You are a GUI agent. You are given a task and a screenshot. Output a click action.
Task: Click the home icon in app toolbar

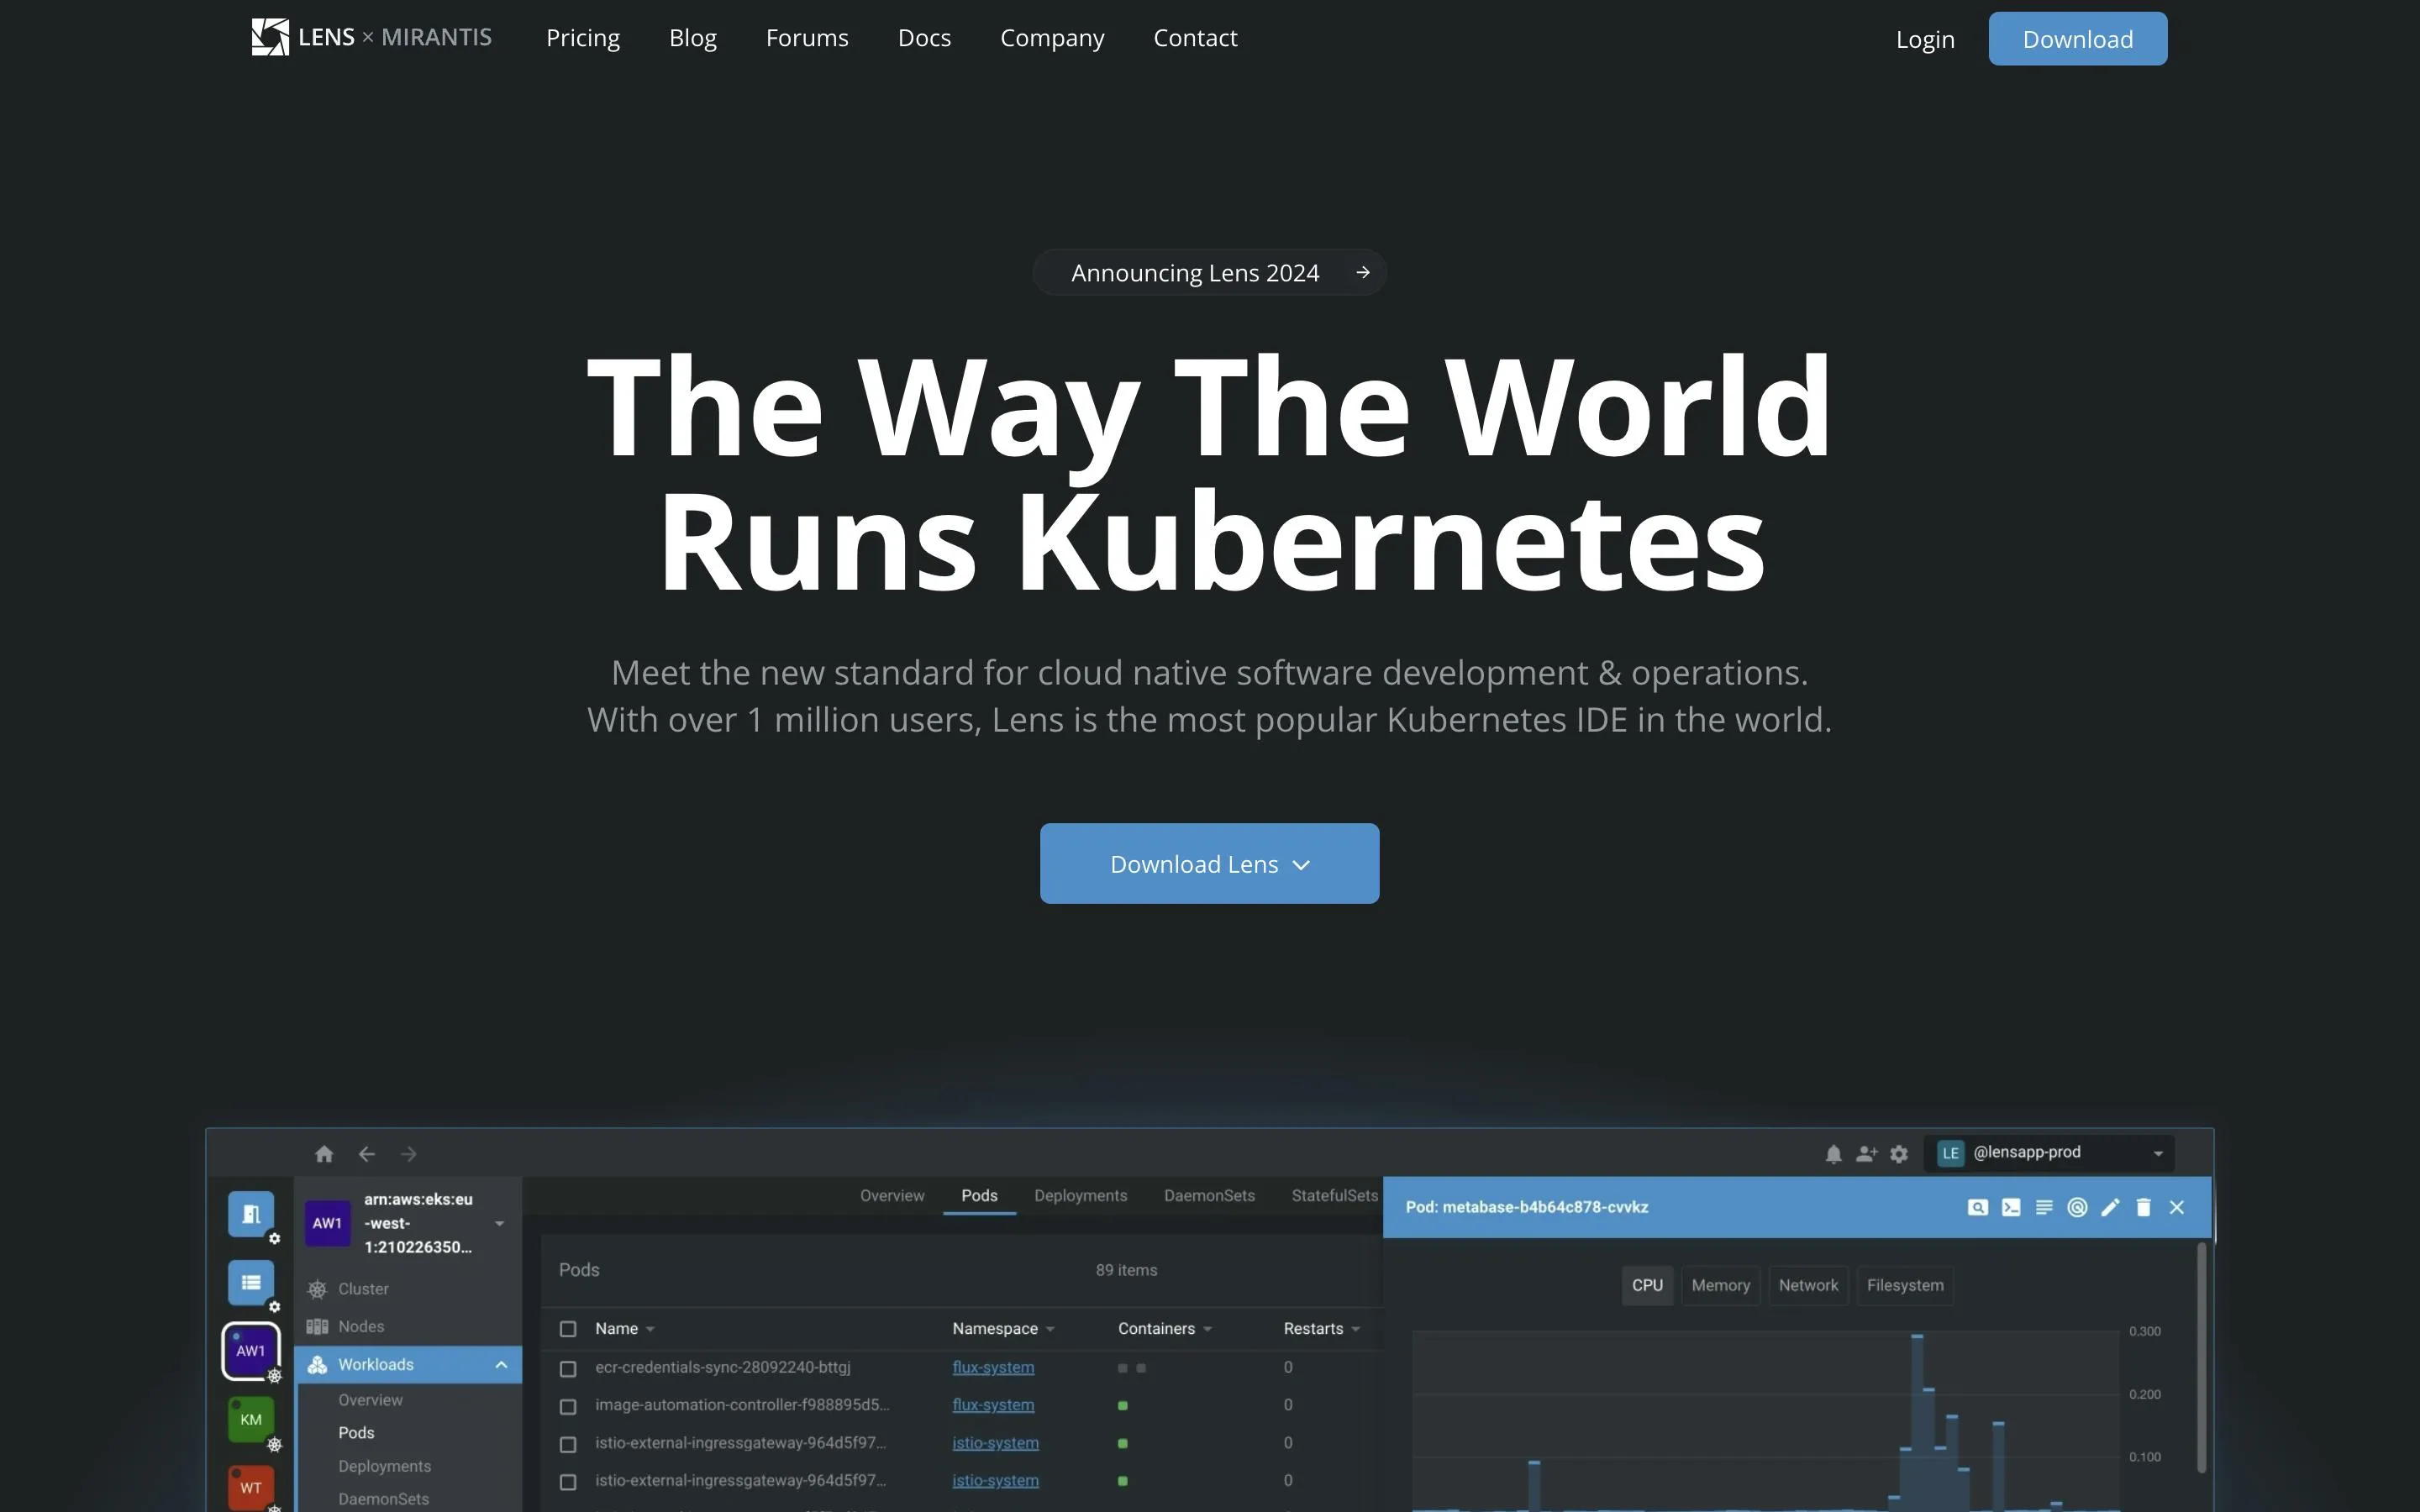point(324,1154)
